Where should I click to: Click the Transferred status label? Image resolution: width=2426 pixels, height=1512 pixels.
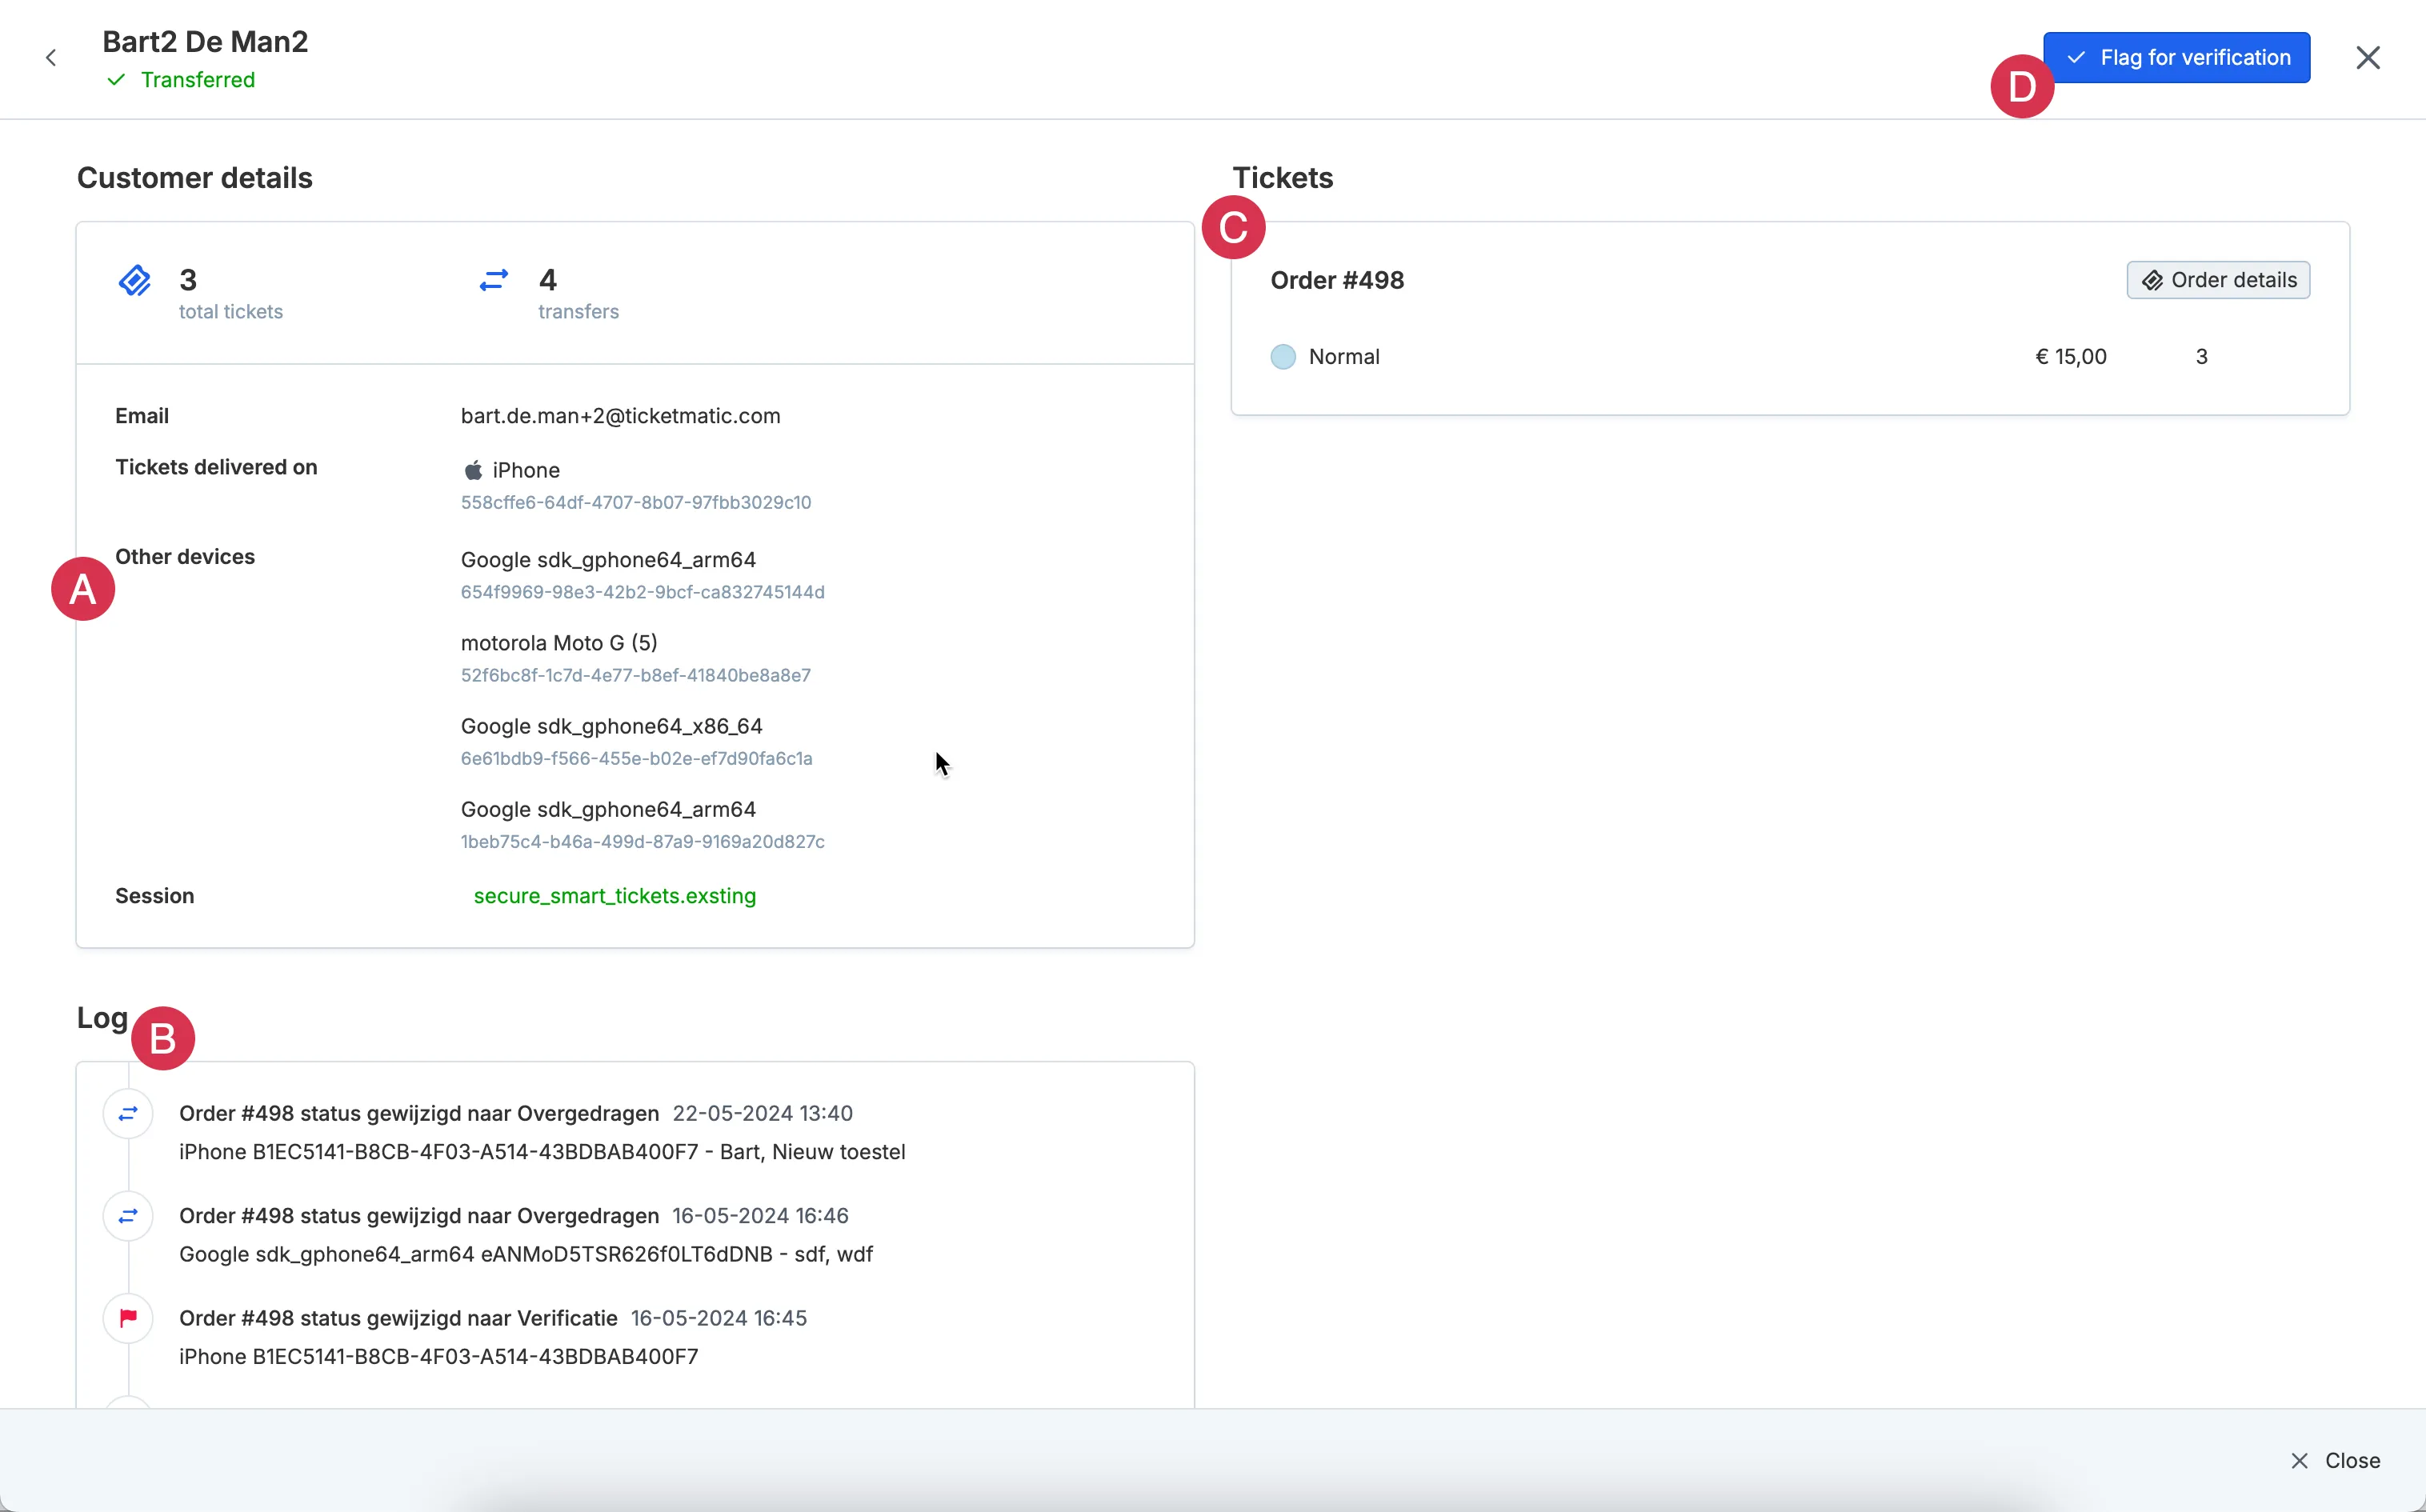coord(198,80)
